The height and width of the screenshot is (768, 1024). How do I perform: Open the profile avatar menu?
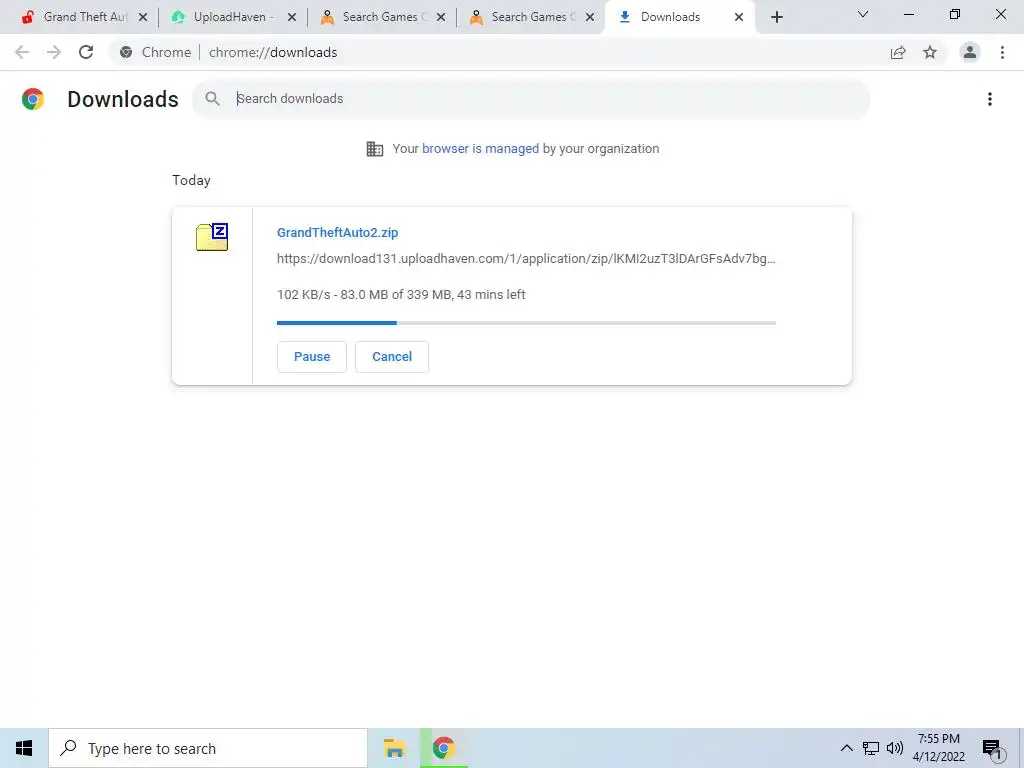click(970, 52)
